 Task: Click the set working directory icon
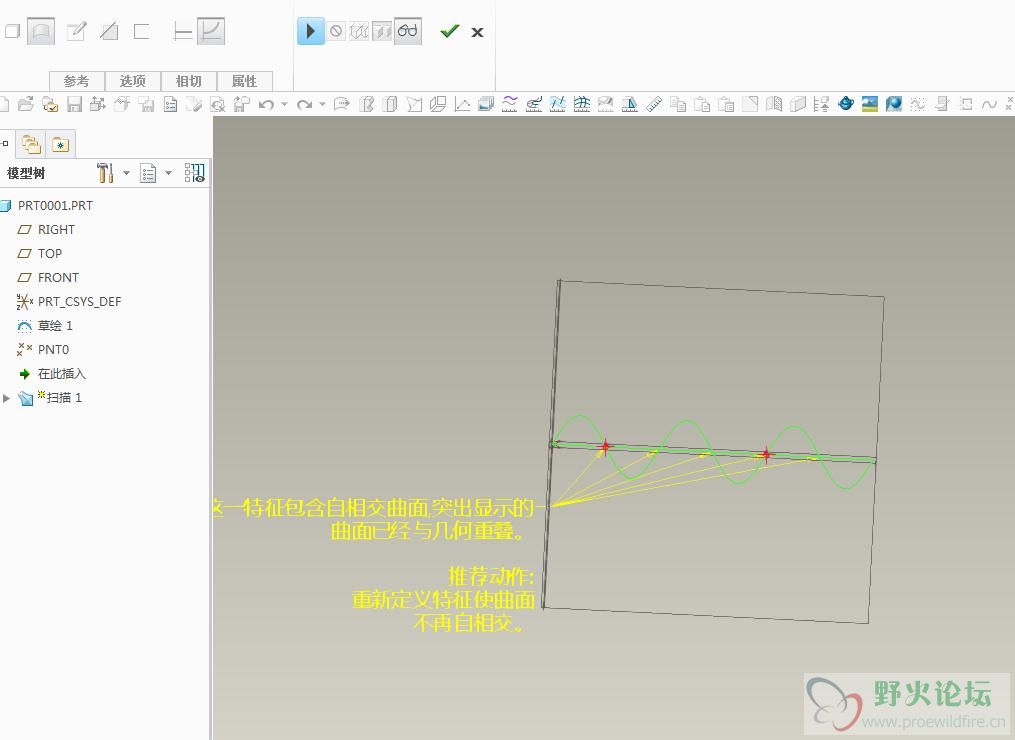tap(50, 104)
